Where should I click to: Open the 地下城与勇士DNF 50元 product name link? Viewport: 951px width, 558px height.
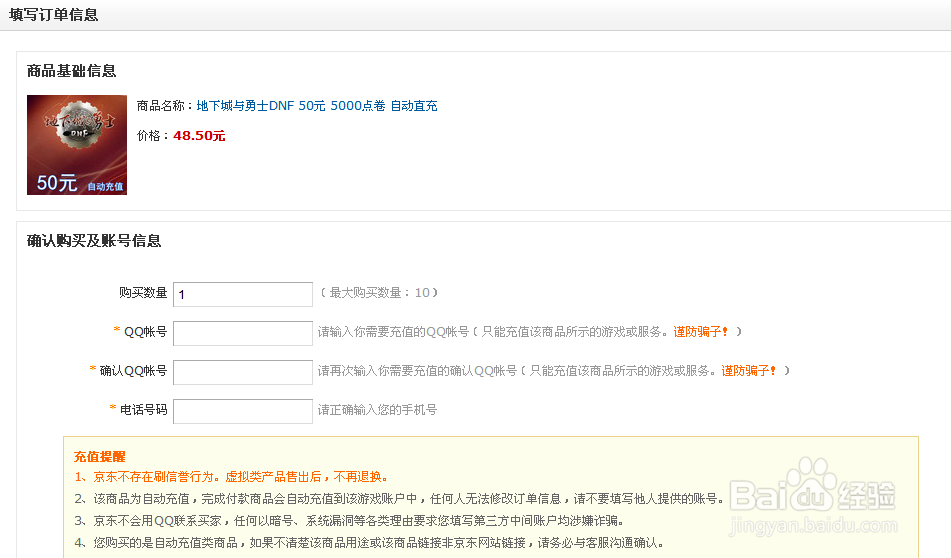[317, 106]
